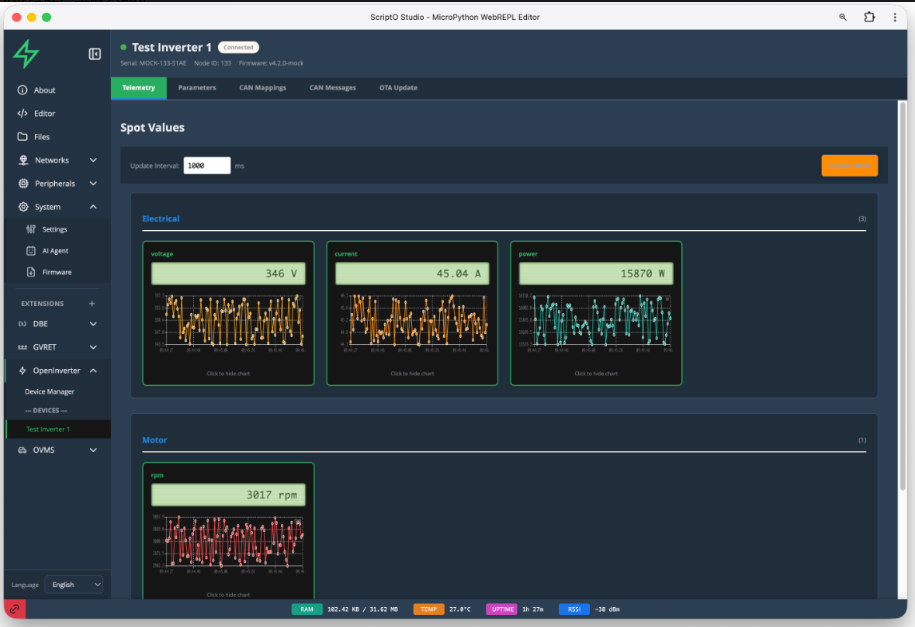Click the Update Interval input field
This screenshot has height=627, width=915.
(x=207, y=166)
